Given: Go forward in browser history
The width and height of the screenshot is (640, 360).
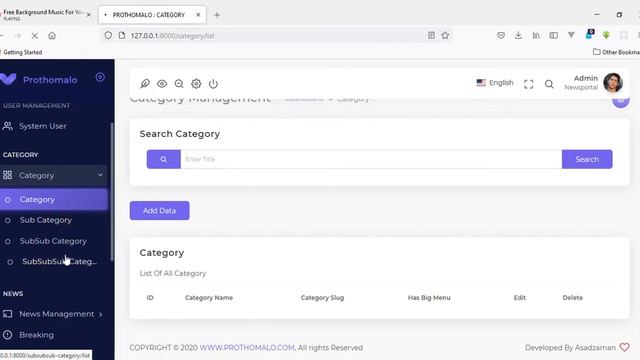Looking at the screenshot, I should point(17,36).
